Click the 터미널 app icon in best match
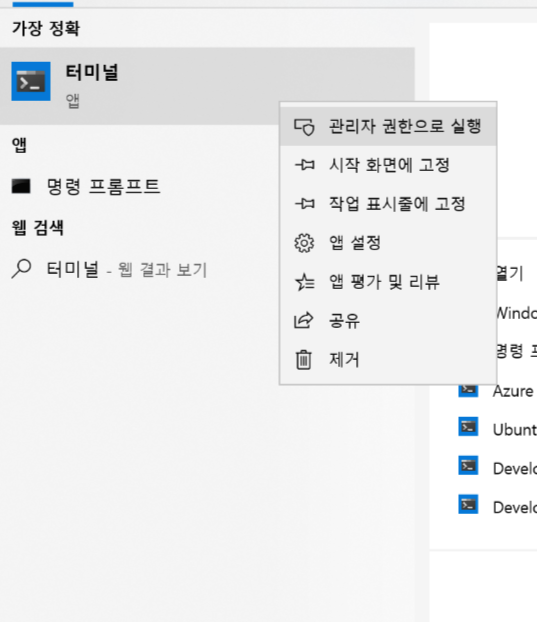 tap(31, 81)
